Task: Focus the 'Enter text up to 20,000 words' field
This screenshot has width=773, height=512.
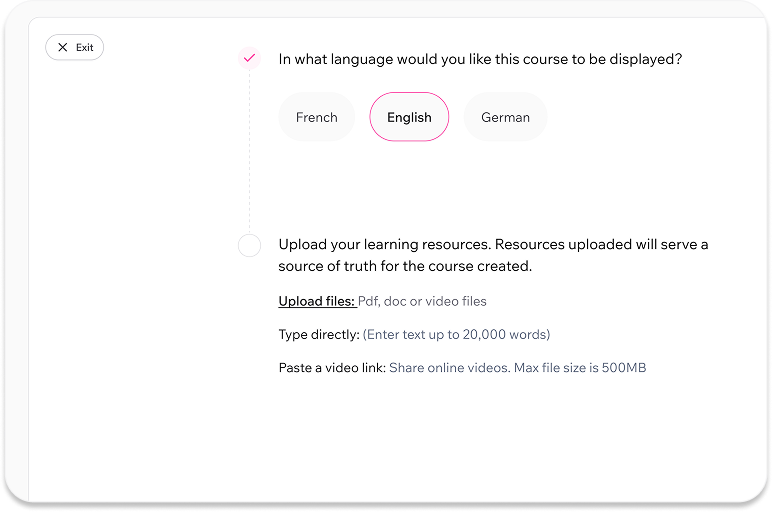Action: (x=456, y=335)
